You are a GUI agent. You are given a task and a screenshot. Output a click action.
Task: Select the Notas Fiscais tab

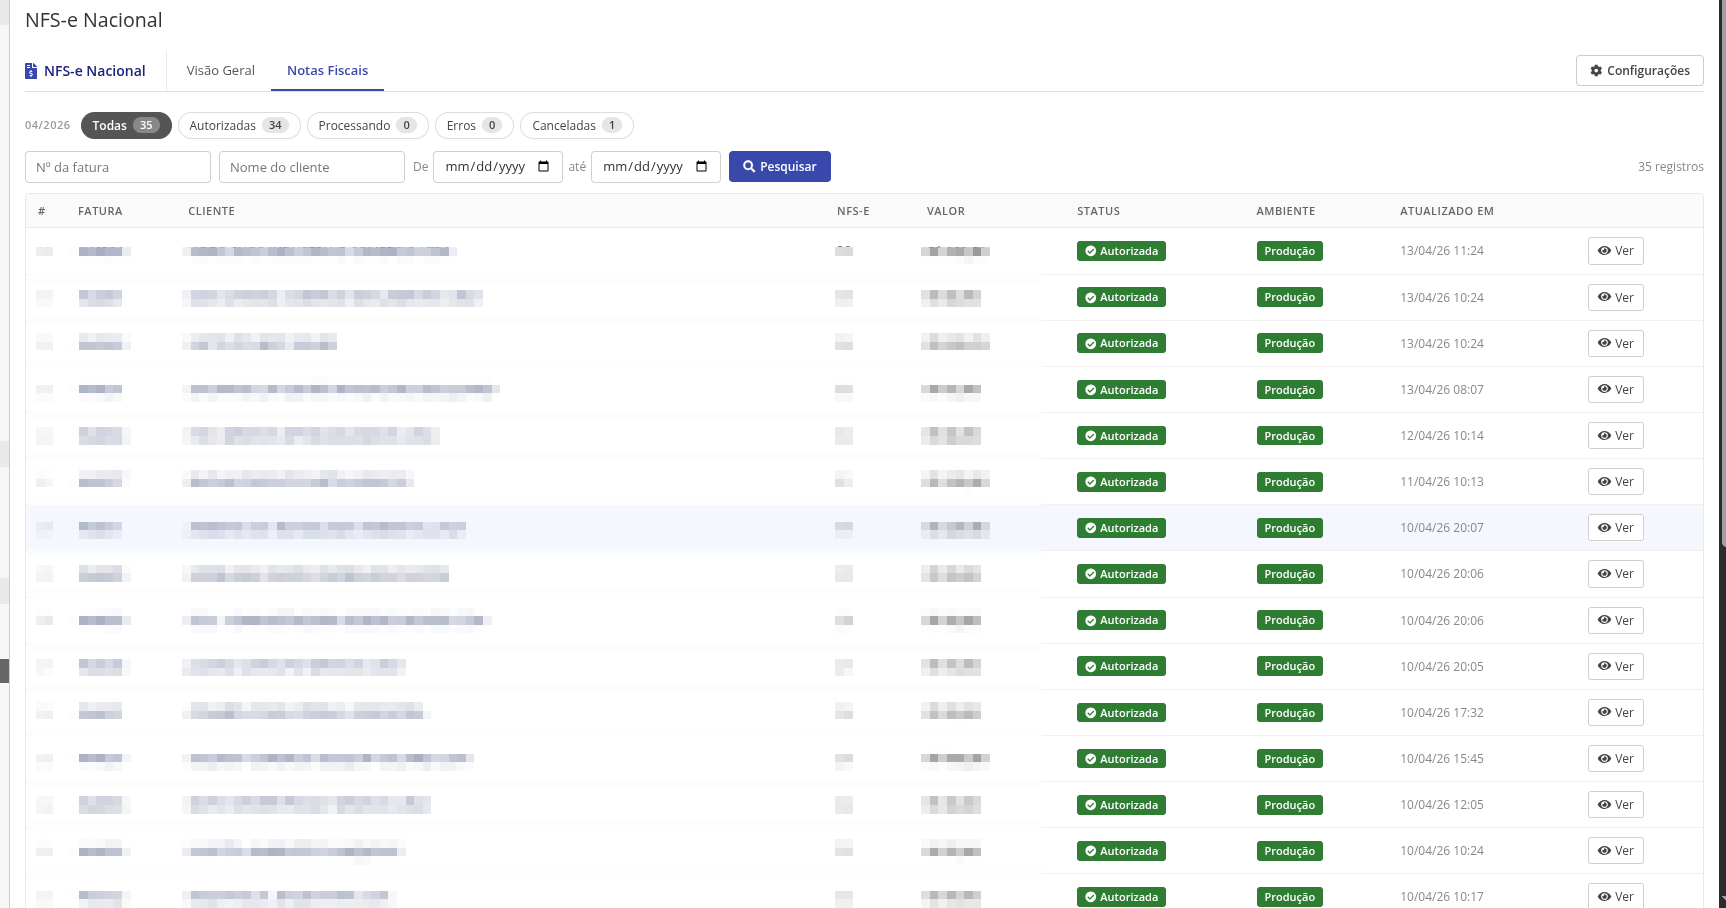(x=327, y=71)
